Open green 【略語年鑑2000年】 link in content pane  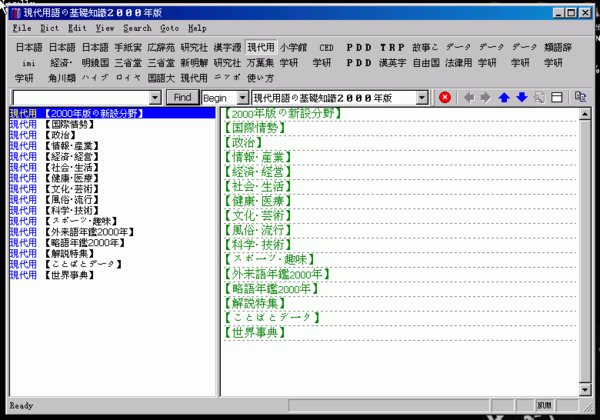271,288
